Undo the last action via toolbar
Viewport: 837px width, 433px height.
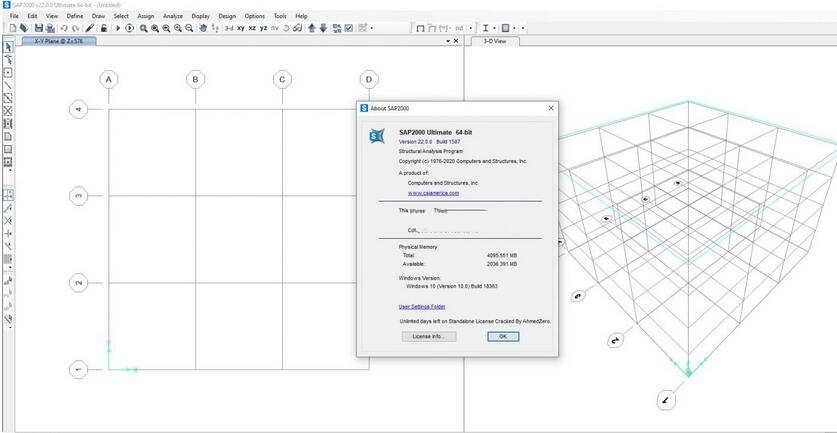pyautogui.click(x=64, y=28)
